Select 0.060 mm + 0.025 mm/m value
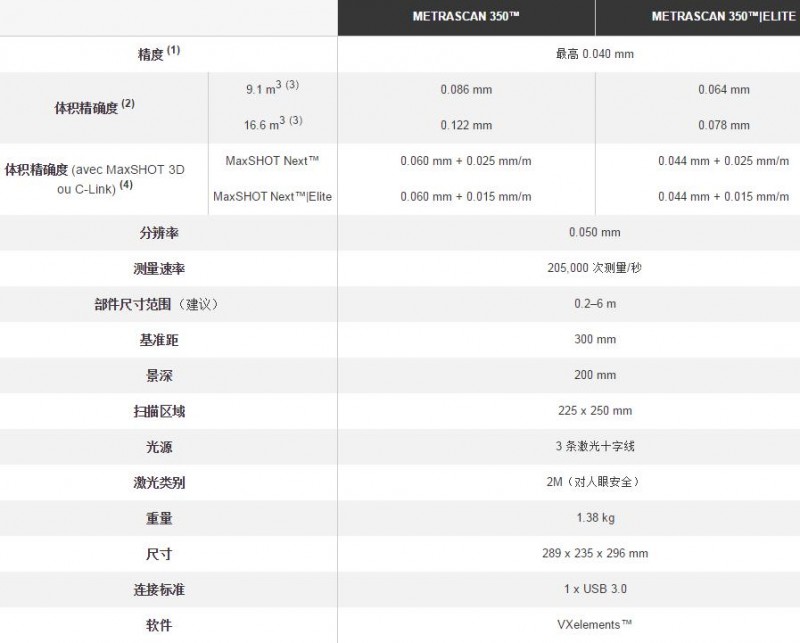Screen dimensions: 800x643 pyautogui.click(x=466, y=161)
